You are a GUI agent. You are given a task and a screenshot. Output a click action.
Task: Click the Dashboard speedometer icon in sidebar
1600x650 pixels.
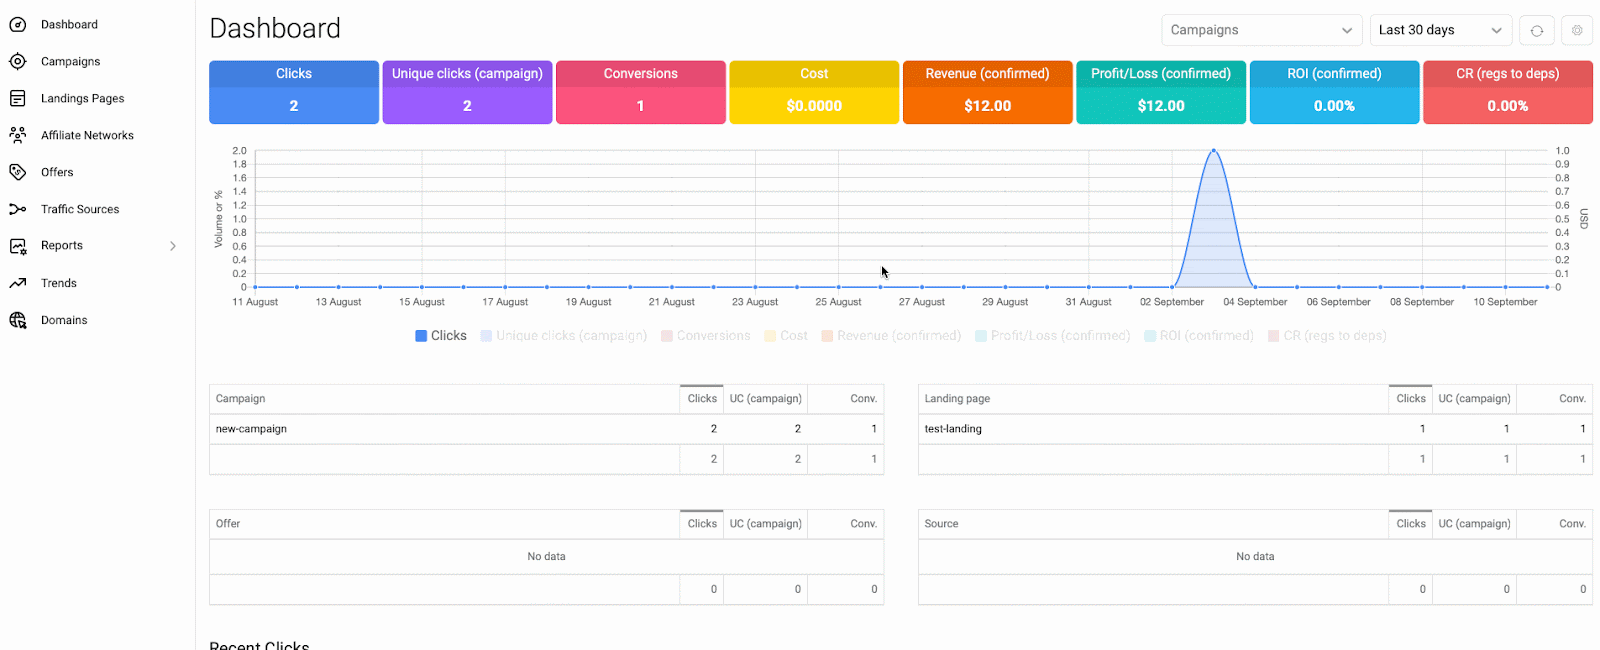pyautogui.click(x=17, y=24)
